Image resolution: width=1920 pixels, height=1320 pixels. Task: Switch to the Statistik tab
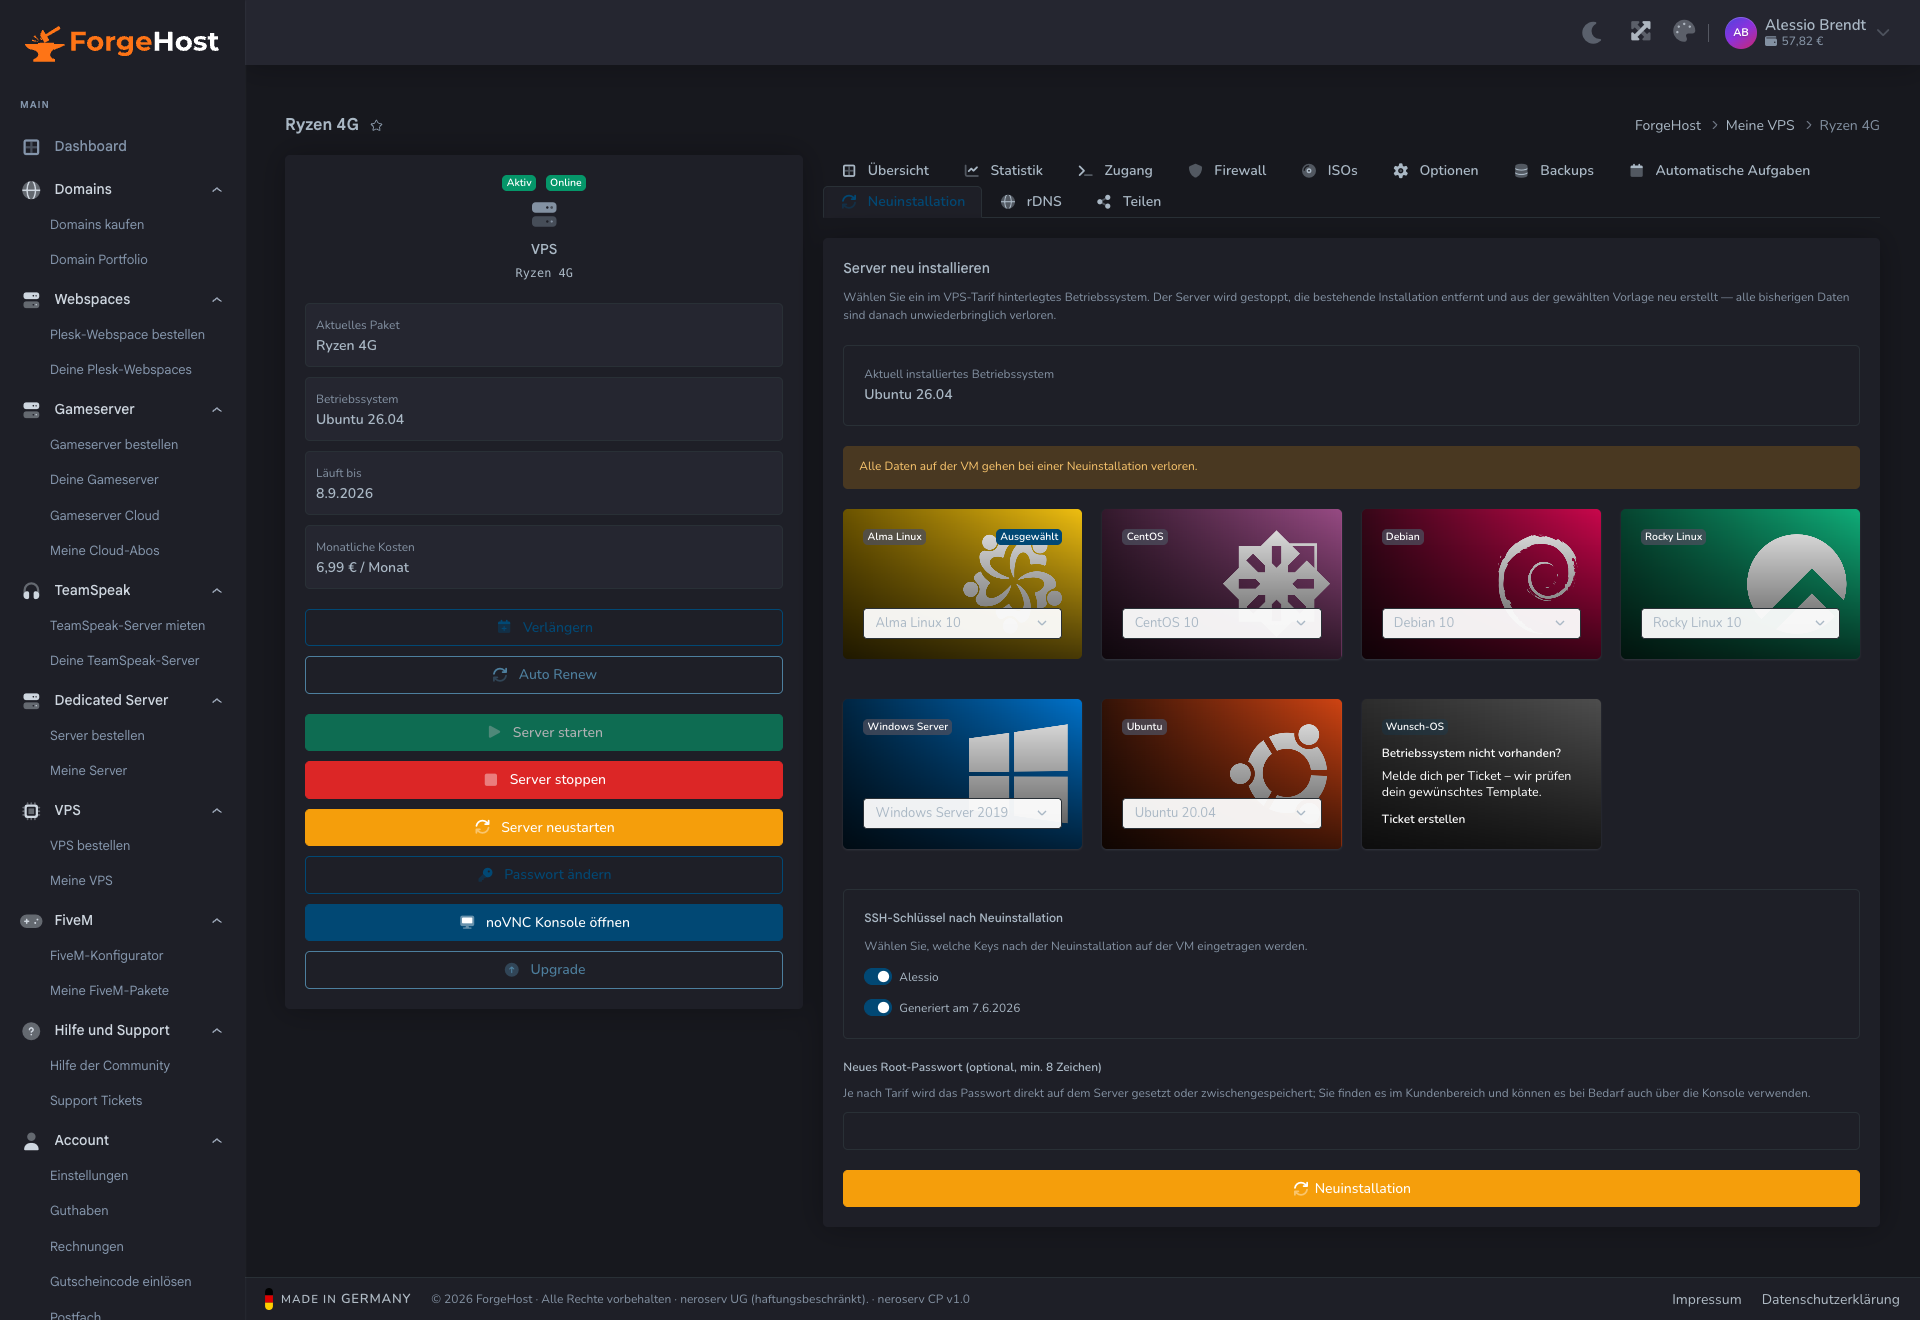coord(1003,171)
